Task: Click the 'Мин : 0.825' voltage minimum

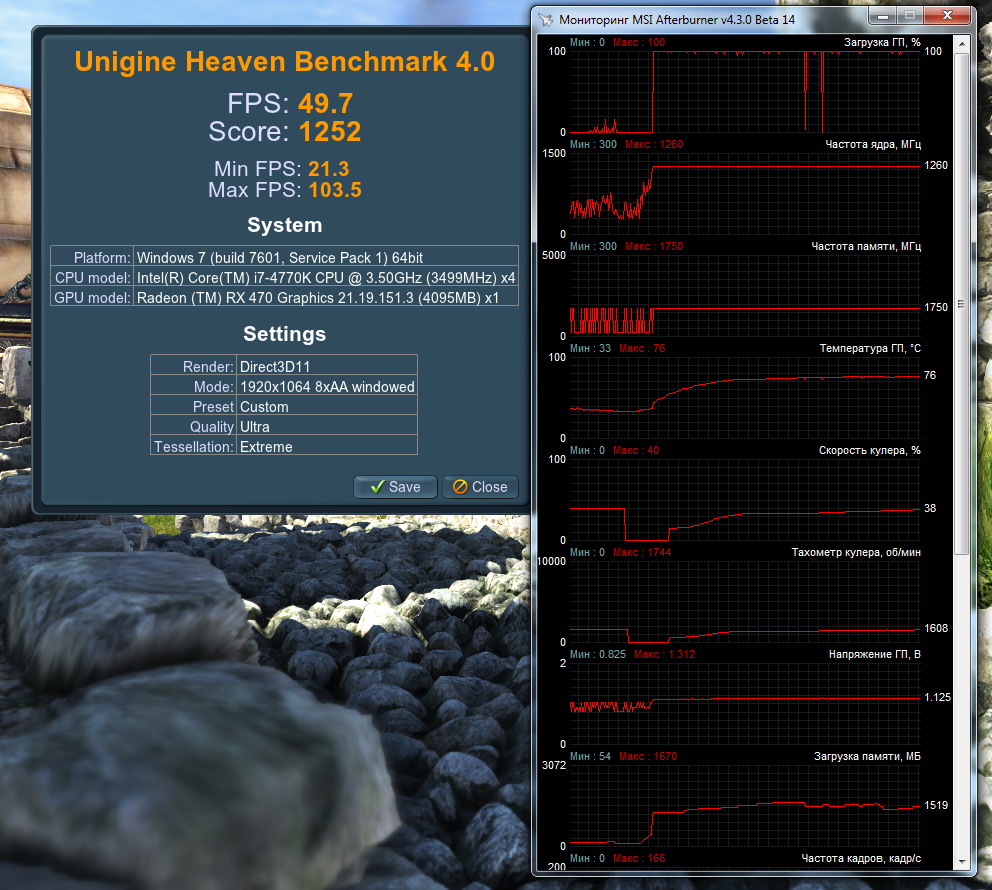Action: [x=598, y=654]
